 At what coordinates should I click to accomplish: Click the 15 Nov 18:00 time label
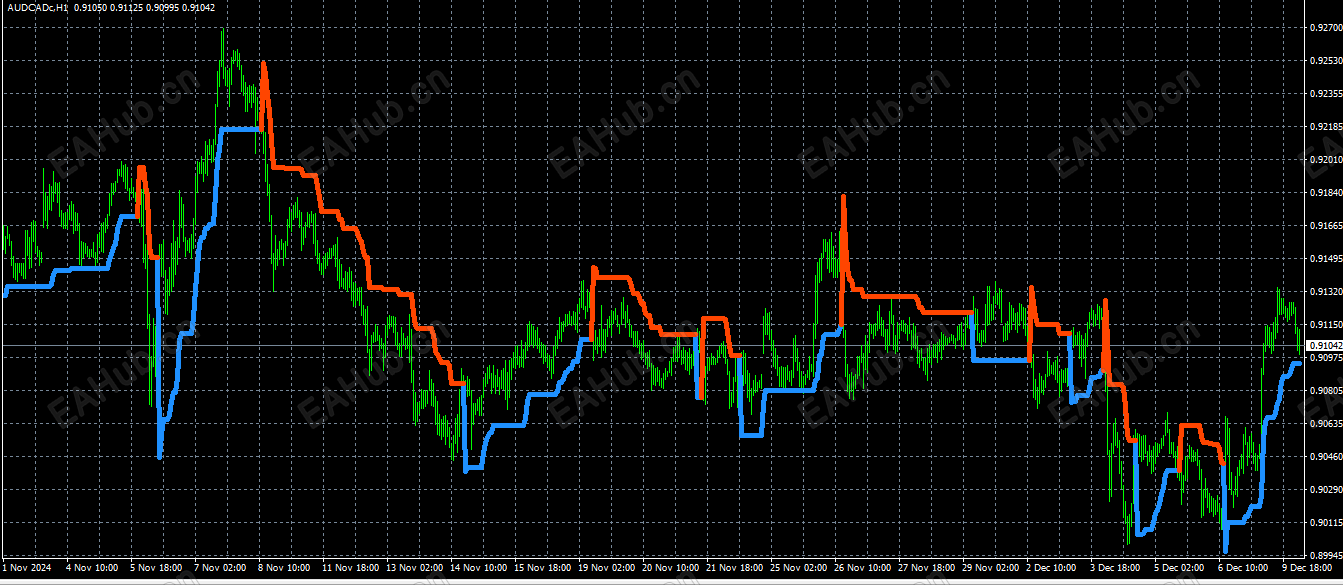click(543, 567)
